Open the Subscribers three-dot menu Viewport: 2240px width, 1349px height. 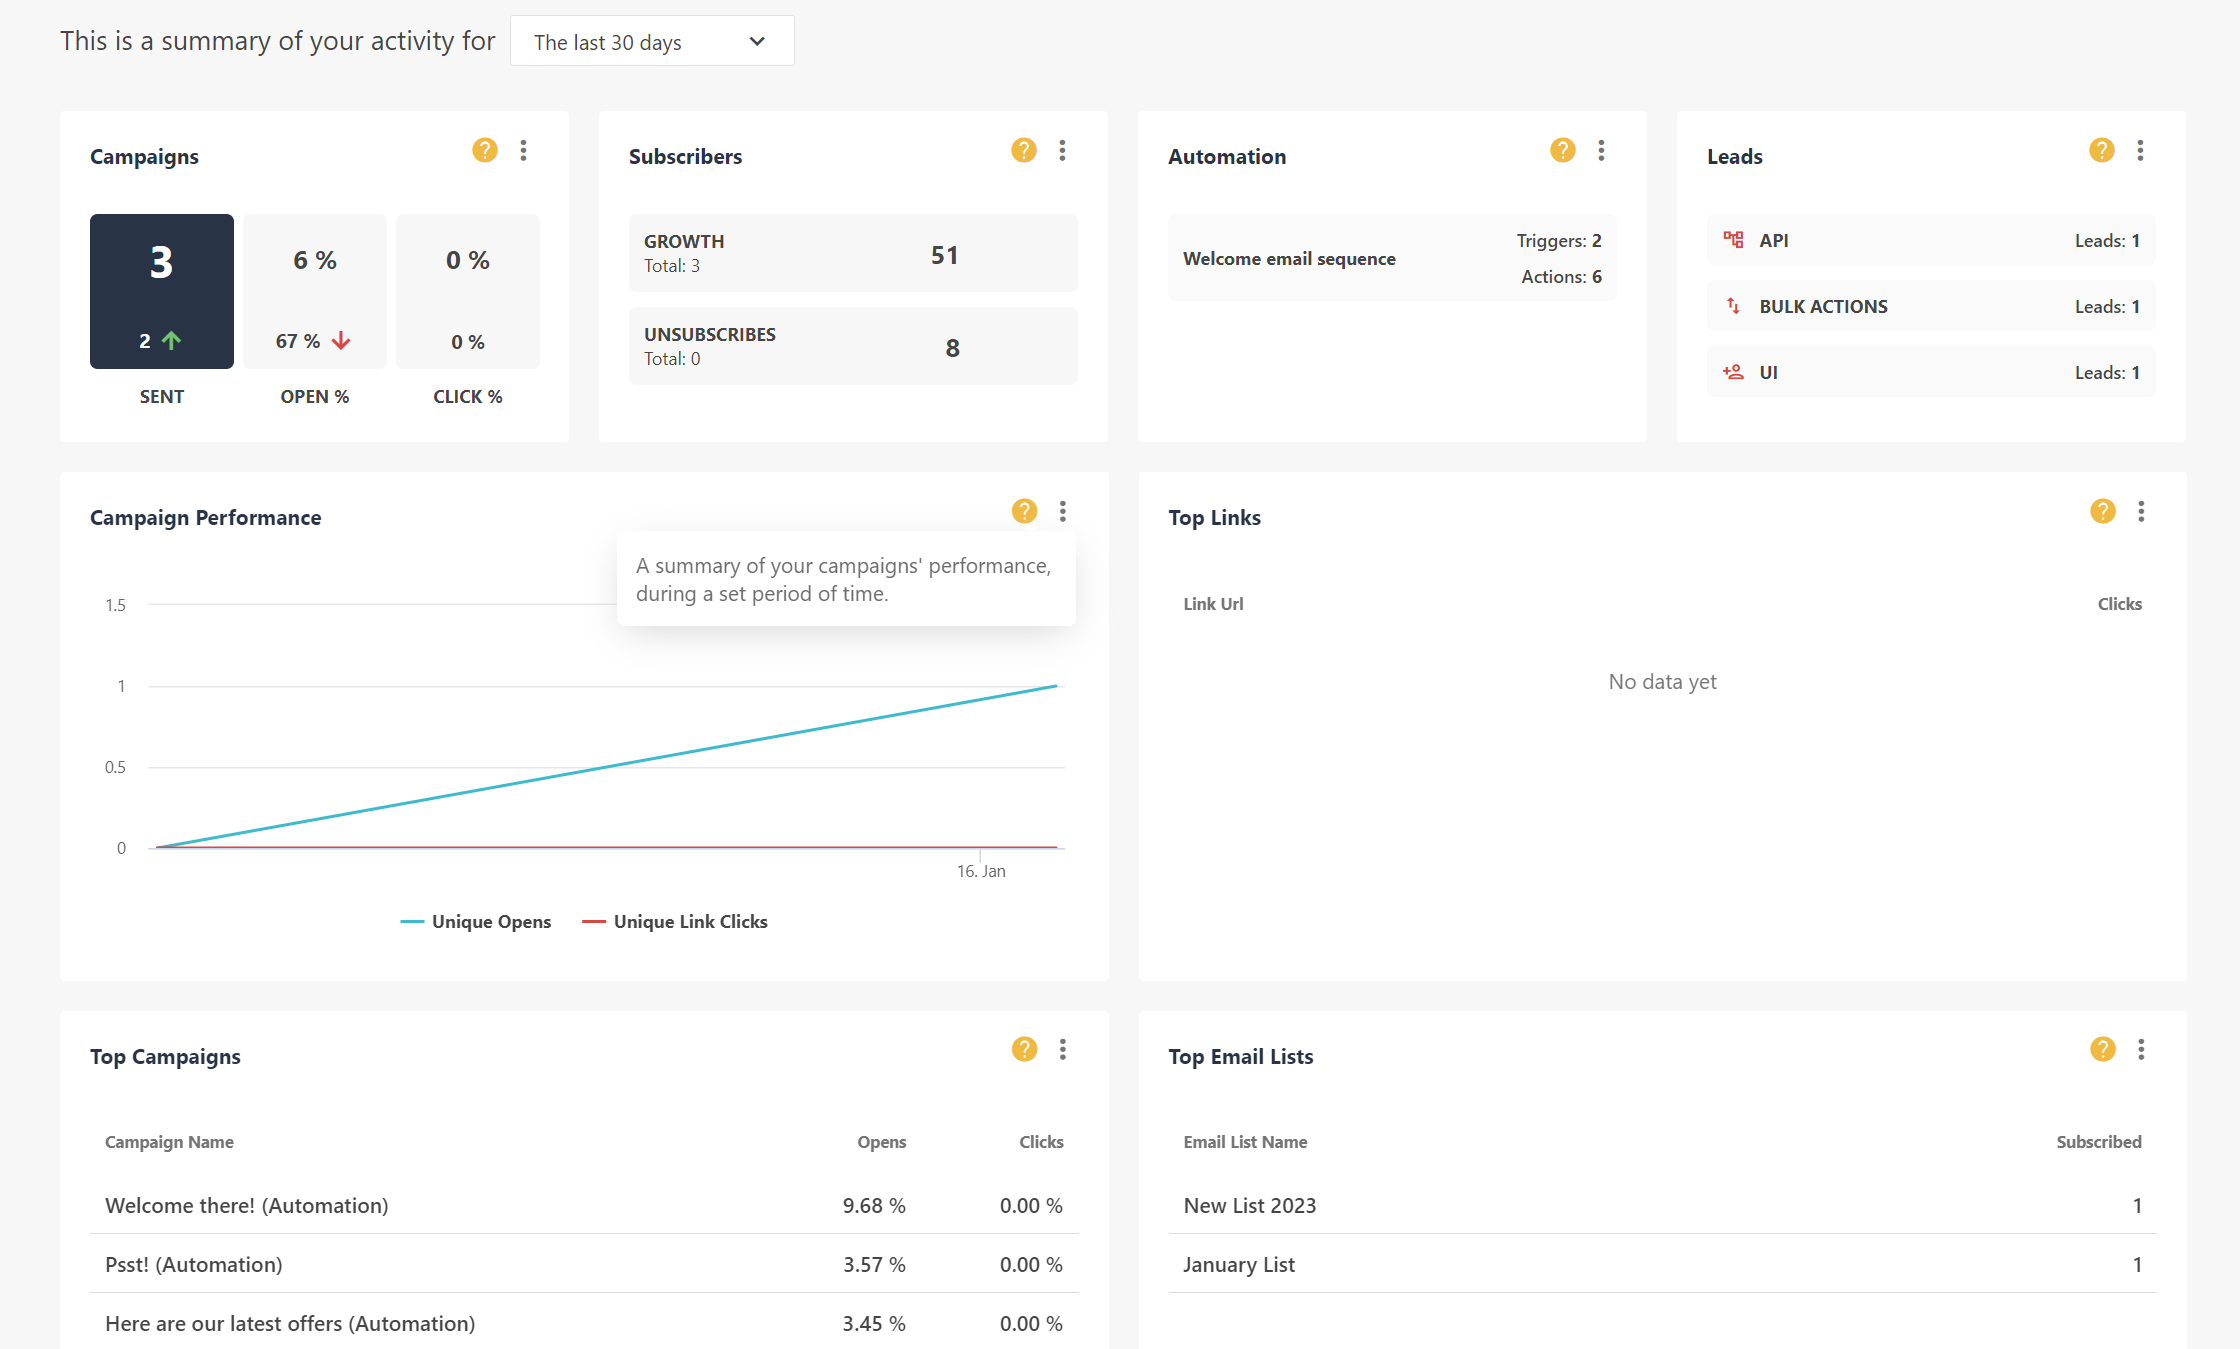click(x=1062, y=150)
